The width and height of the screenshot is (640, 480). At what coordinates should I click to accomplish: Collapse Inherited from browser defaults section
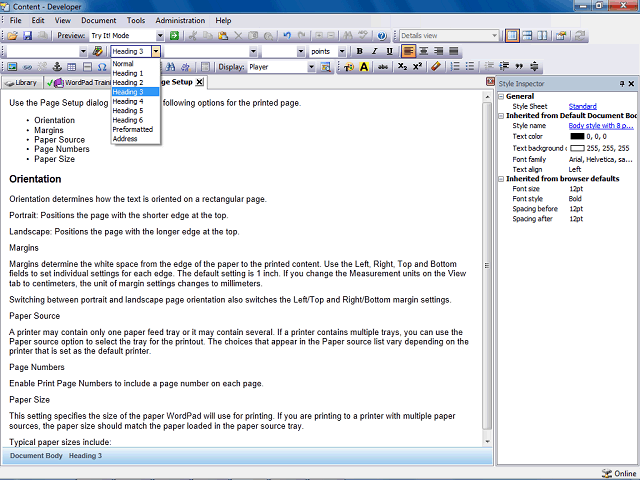501,179
